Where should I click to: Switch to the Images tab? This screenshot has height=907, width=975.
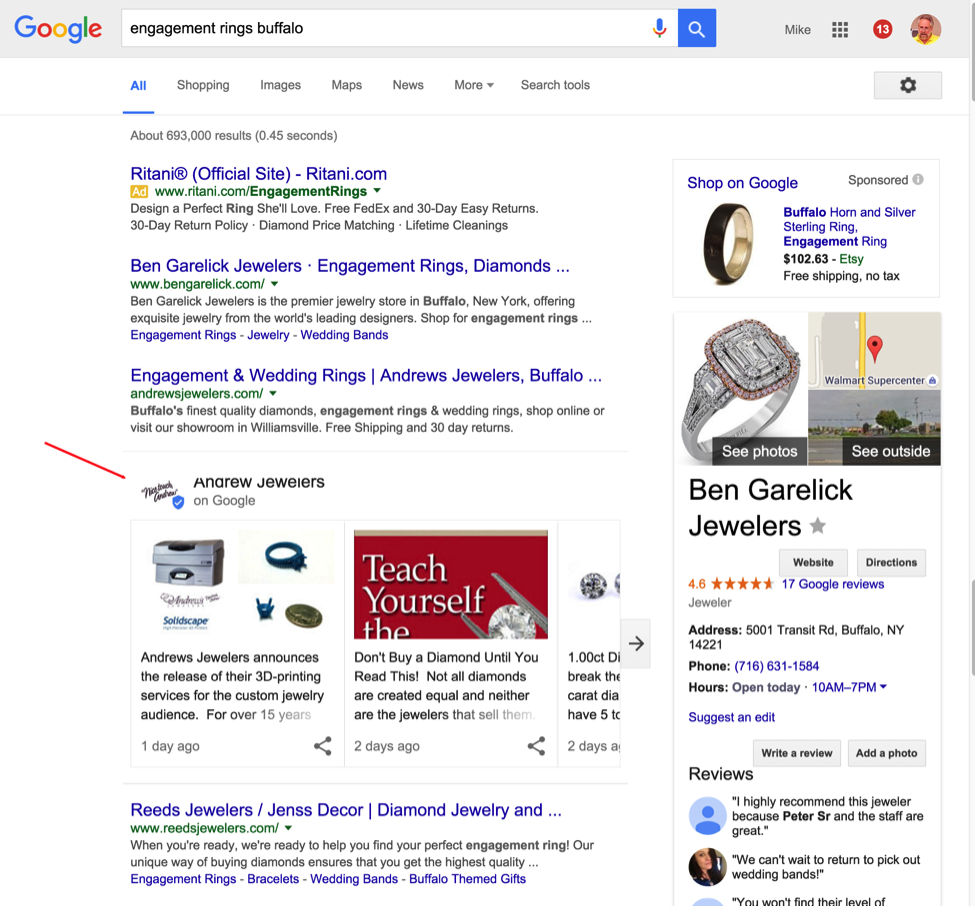click(x=280, y=85)
